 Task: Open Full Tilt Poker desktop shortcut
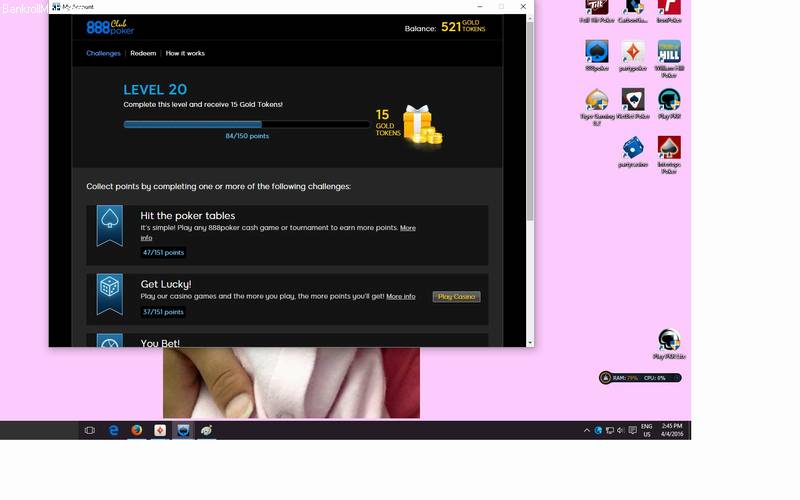point(597,11)
